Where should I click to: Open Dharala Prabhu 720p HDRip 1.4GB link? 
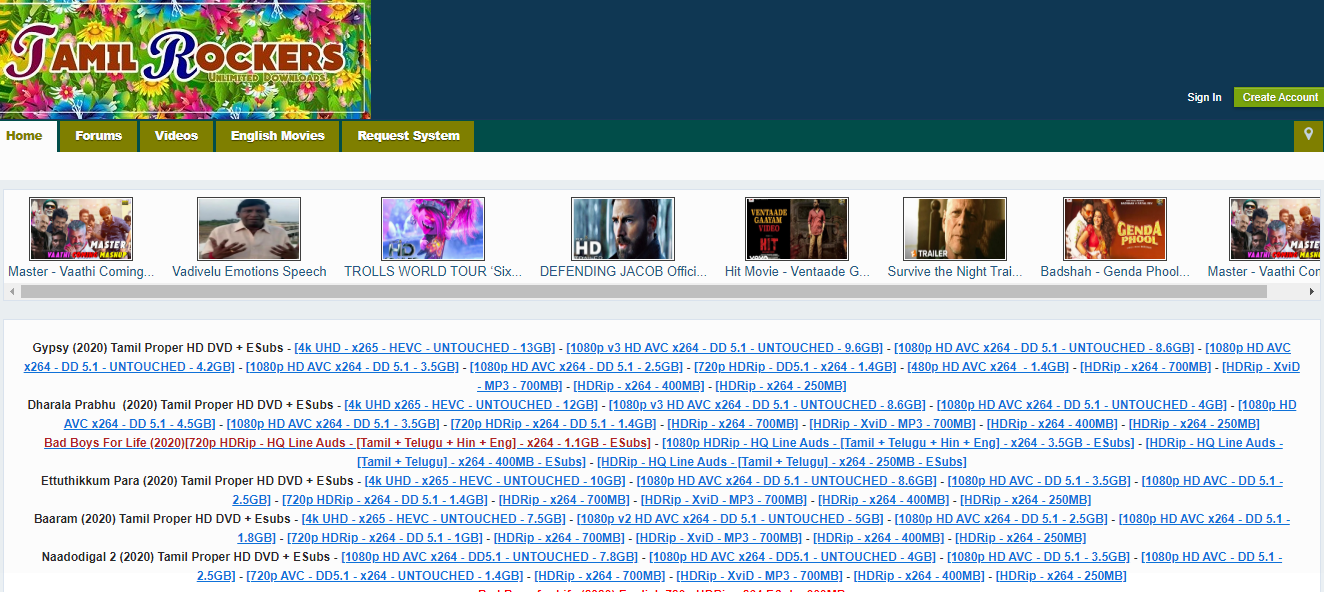553,424
